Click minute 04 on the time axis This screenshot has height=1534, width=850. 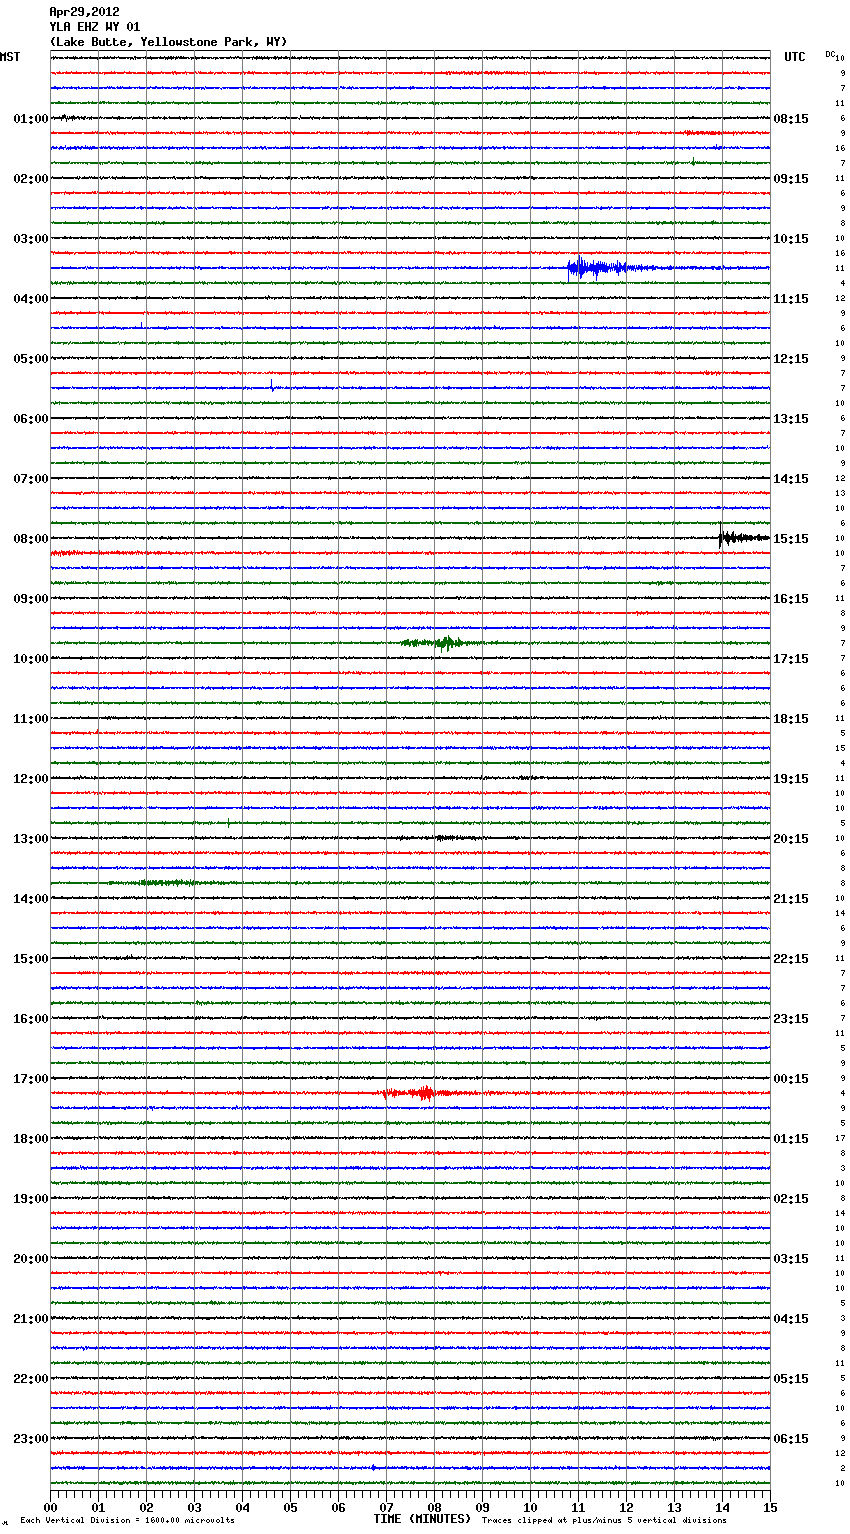242,1507
